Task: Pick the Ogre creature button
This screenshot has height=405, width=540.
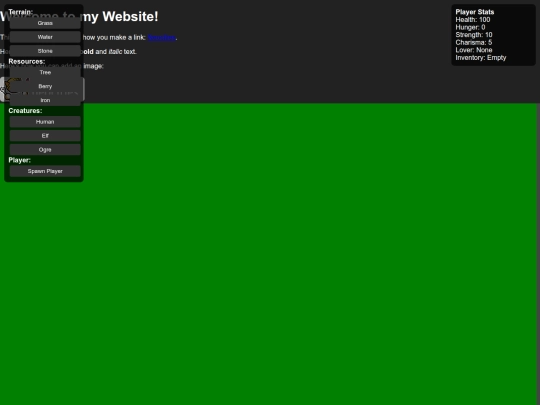Action: [45, 150]
